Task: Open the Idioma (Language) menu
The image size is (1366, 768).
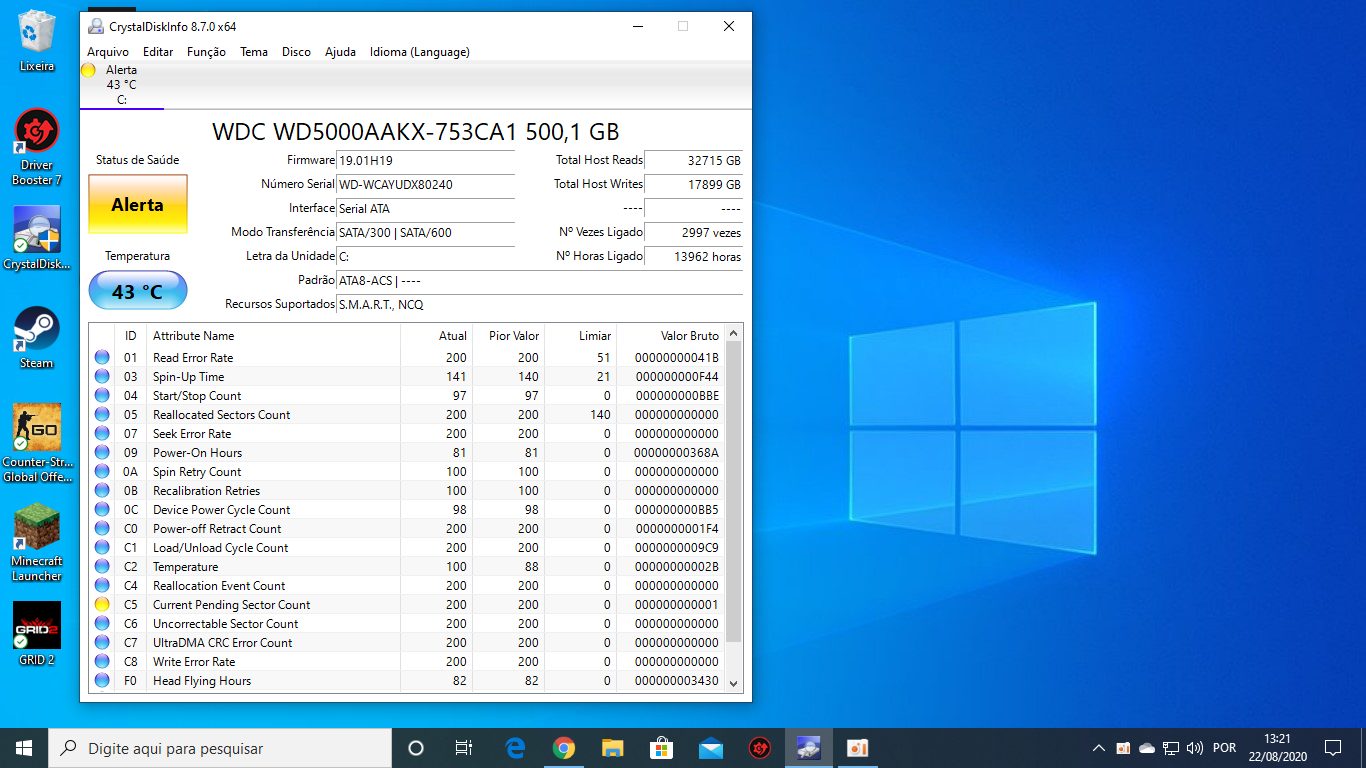Action: [420, 52]
